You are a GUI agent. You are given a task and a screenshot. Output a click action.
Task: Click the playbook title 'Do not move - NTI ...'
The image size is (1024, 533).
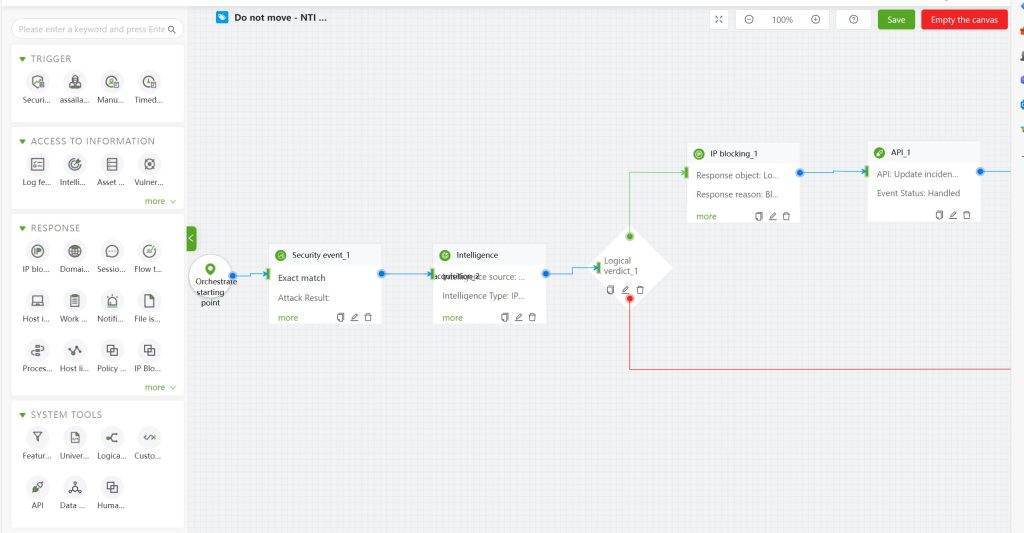pos(280,18)
